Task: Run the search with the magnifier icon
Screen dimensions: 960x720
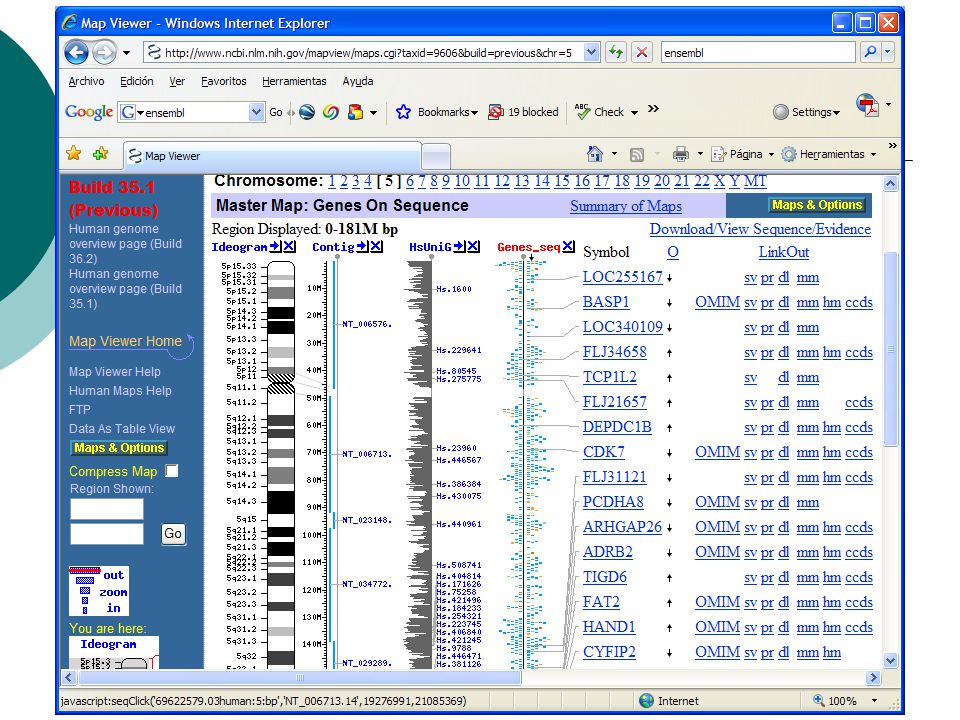Action: click(870, 53)
